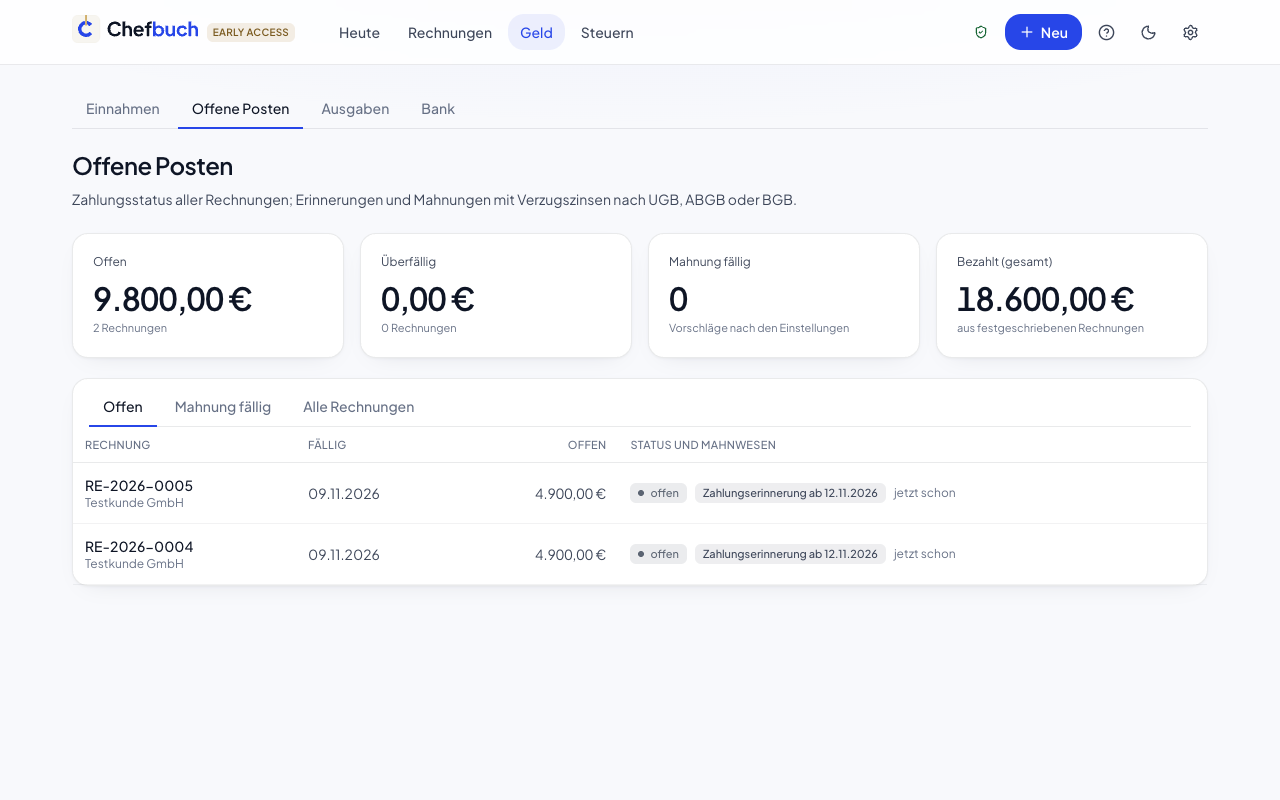The width and height of the screenshot is (1280, 800).
Task: Open the Bank tab
Action: [438, 109]
